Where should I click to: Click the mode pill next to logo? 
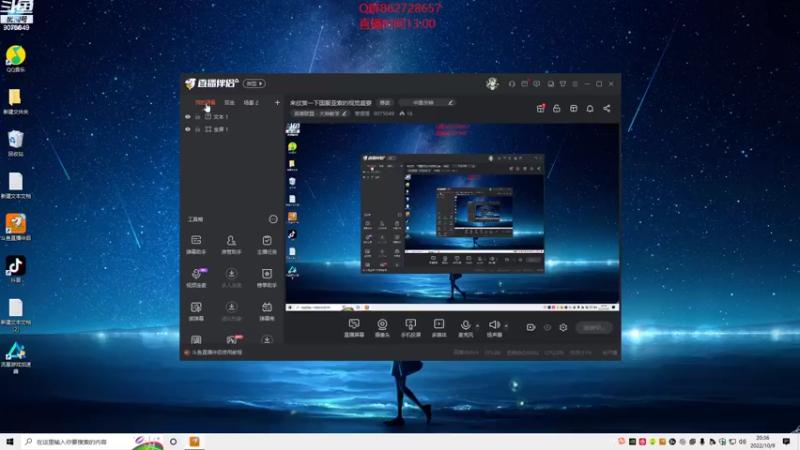pos(254,83)
